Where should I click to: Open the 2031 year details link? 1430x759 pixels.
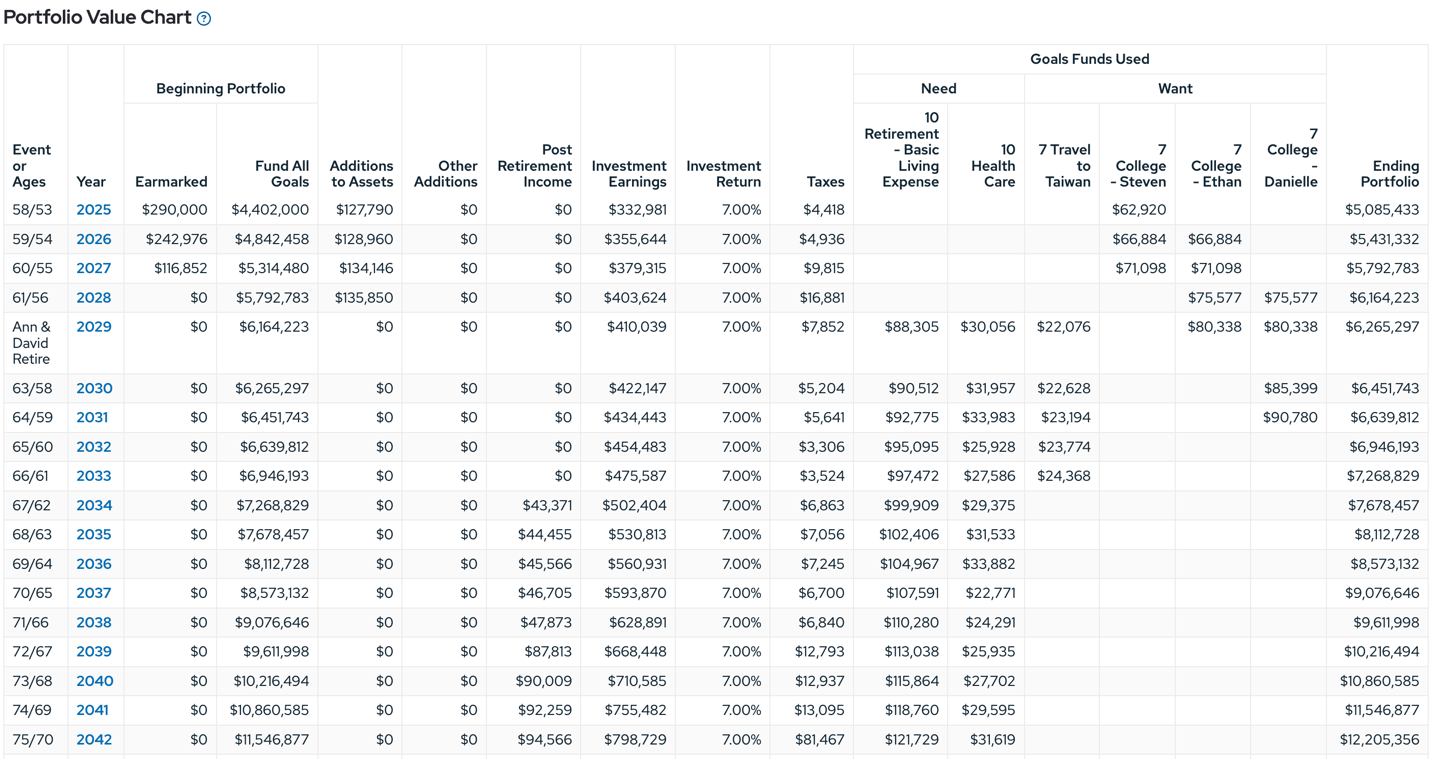coord(92,417)
